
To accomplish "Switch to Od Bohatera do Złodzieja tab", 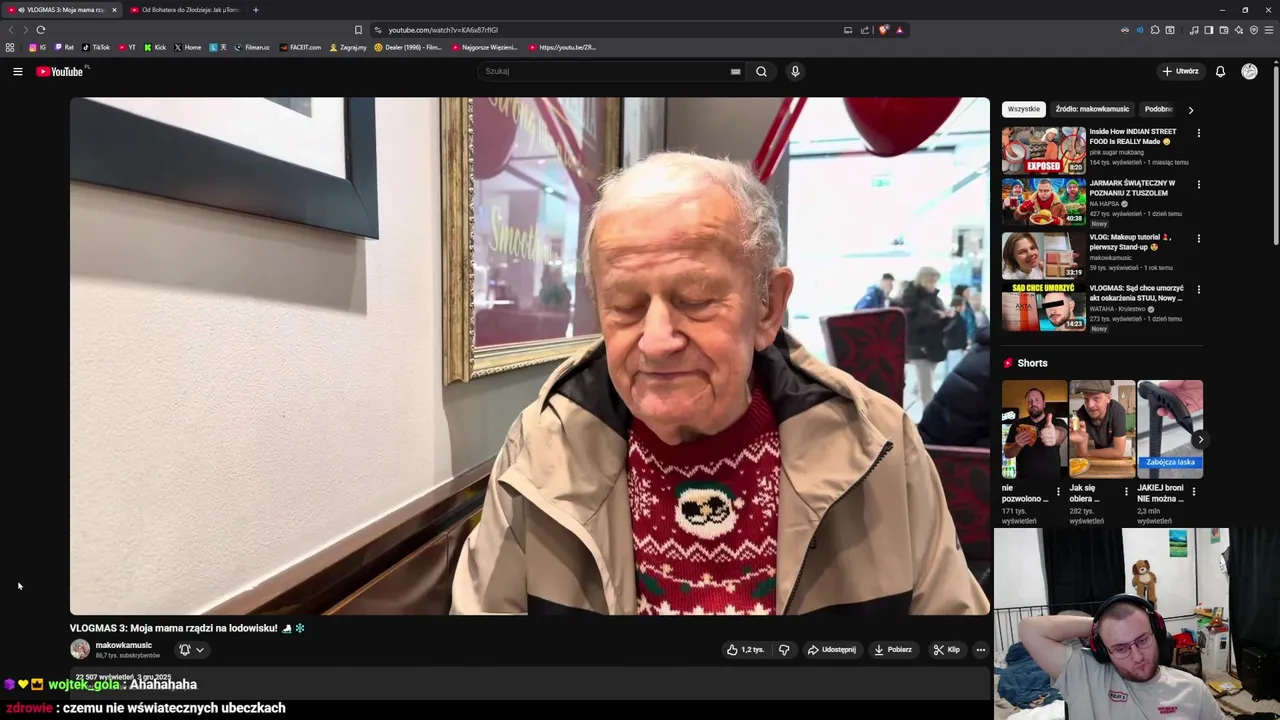I will 186,10.
